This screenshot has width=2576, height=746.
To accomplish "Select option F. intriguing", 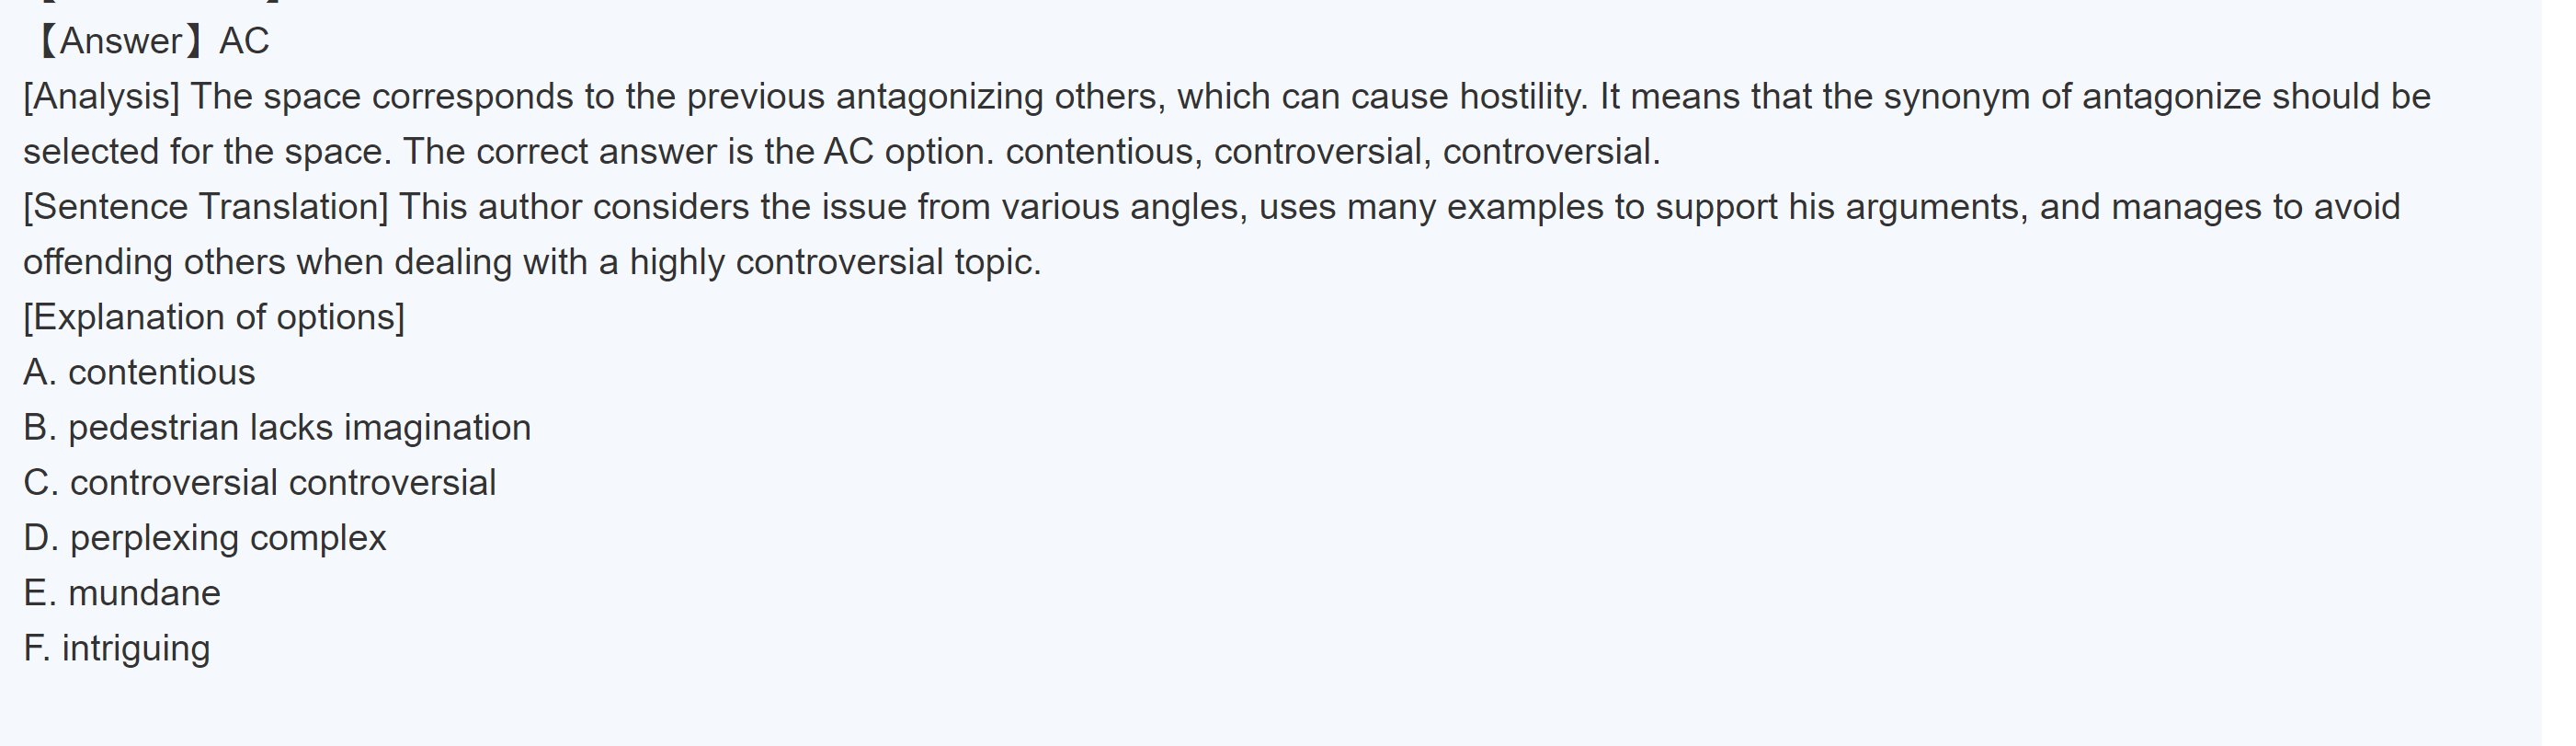I will tap(117, 648).
